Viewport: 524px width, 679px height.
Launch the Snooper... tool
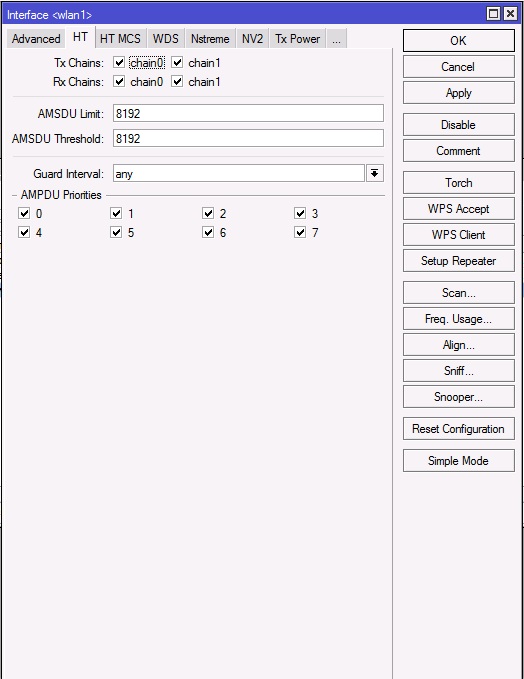[459, 397]
